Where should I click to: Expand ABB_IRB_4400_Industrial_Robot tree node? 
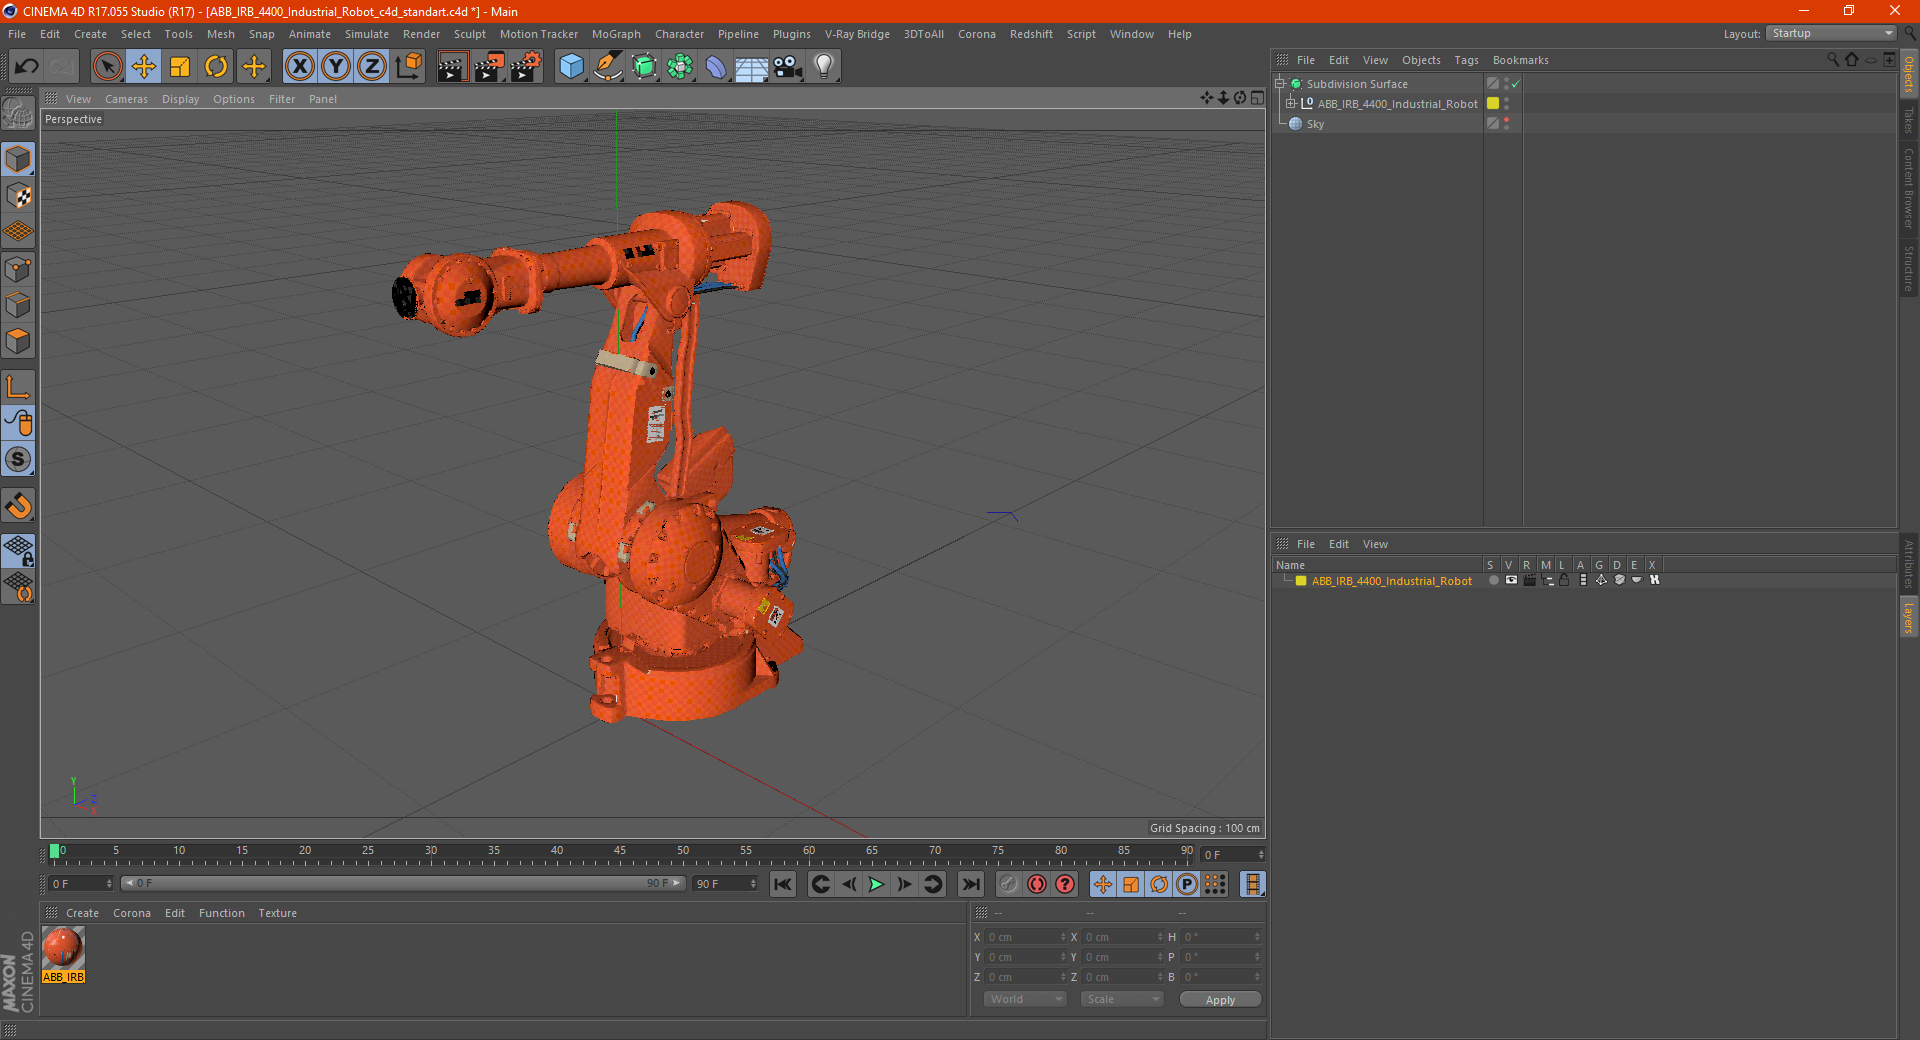(x=1291, y=103)
